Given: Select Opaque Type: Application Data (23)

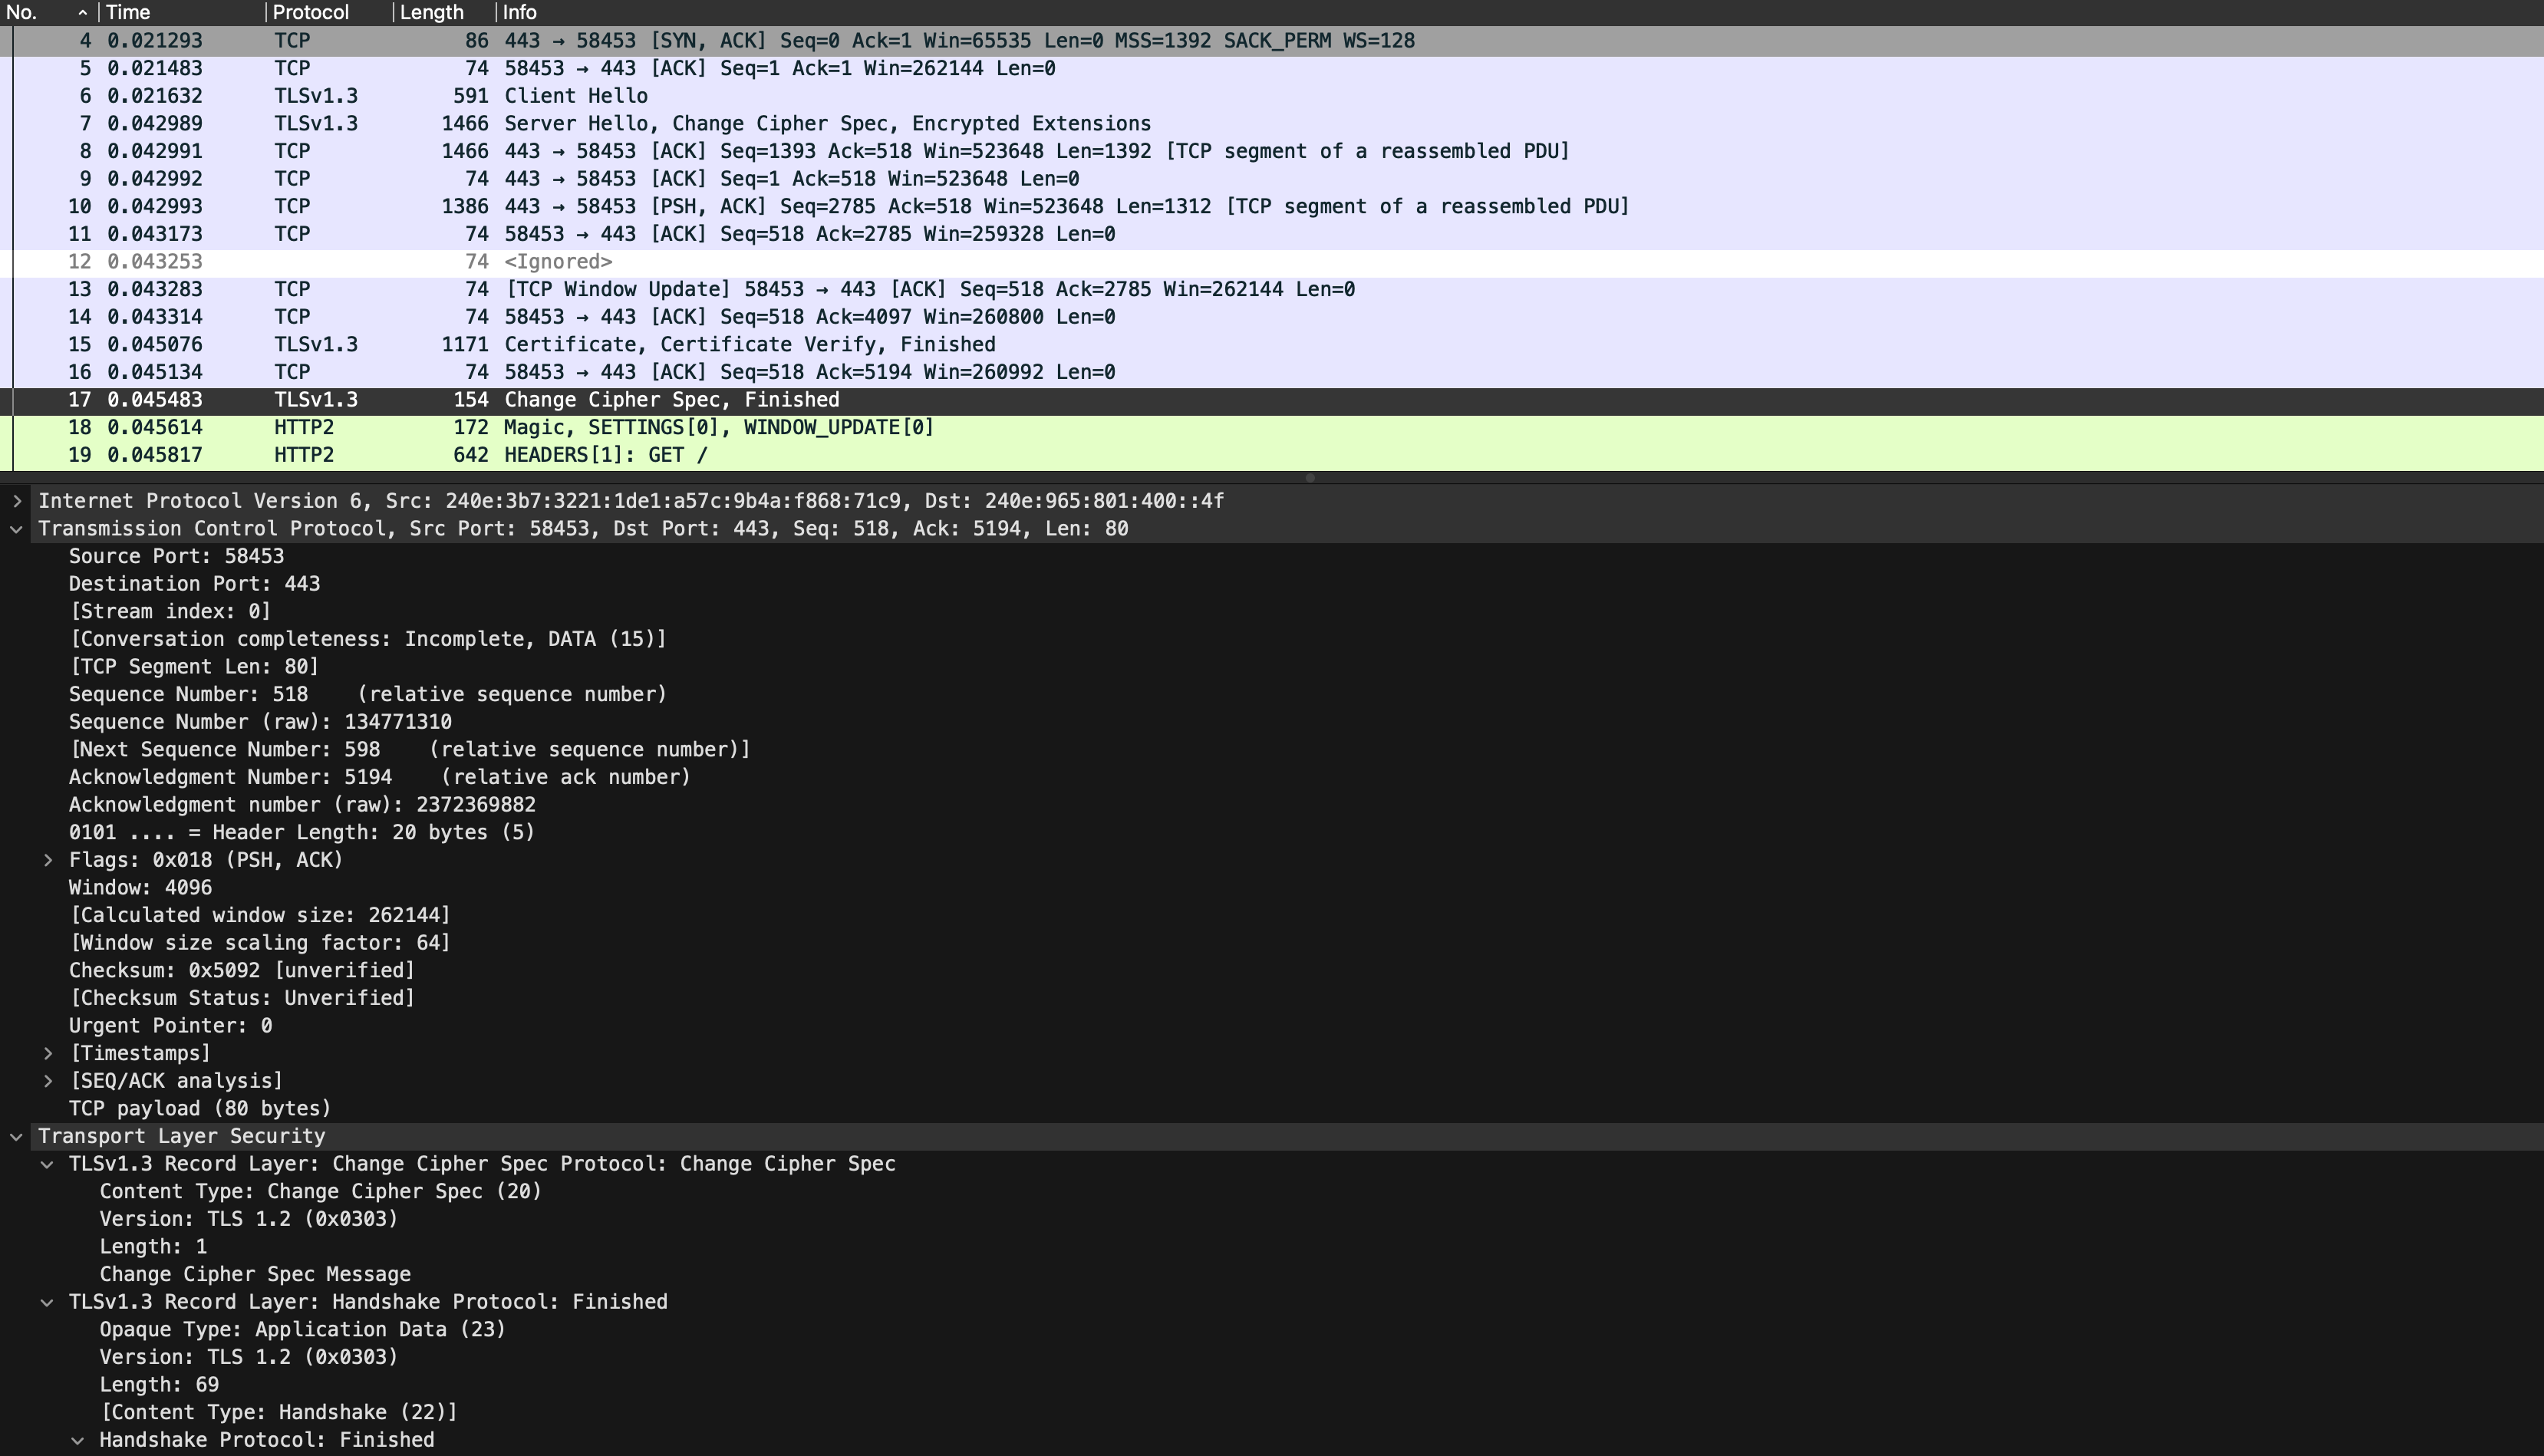Looking at the screenshot, I should pos(302,1330).
